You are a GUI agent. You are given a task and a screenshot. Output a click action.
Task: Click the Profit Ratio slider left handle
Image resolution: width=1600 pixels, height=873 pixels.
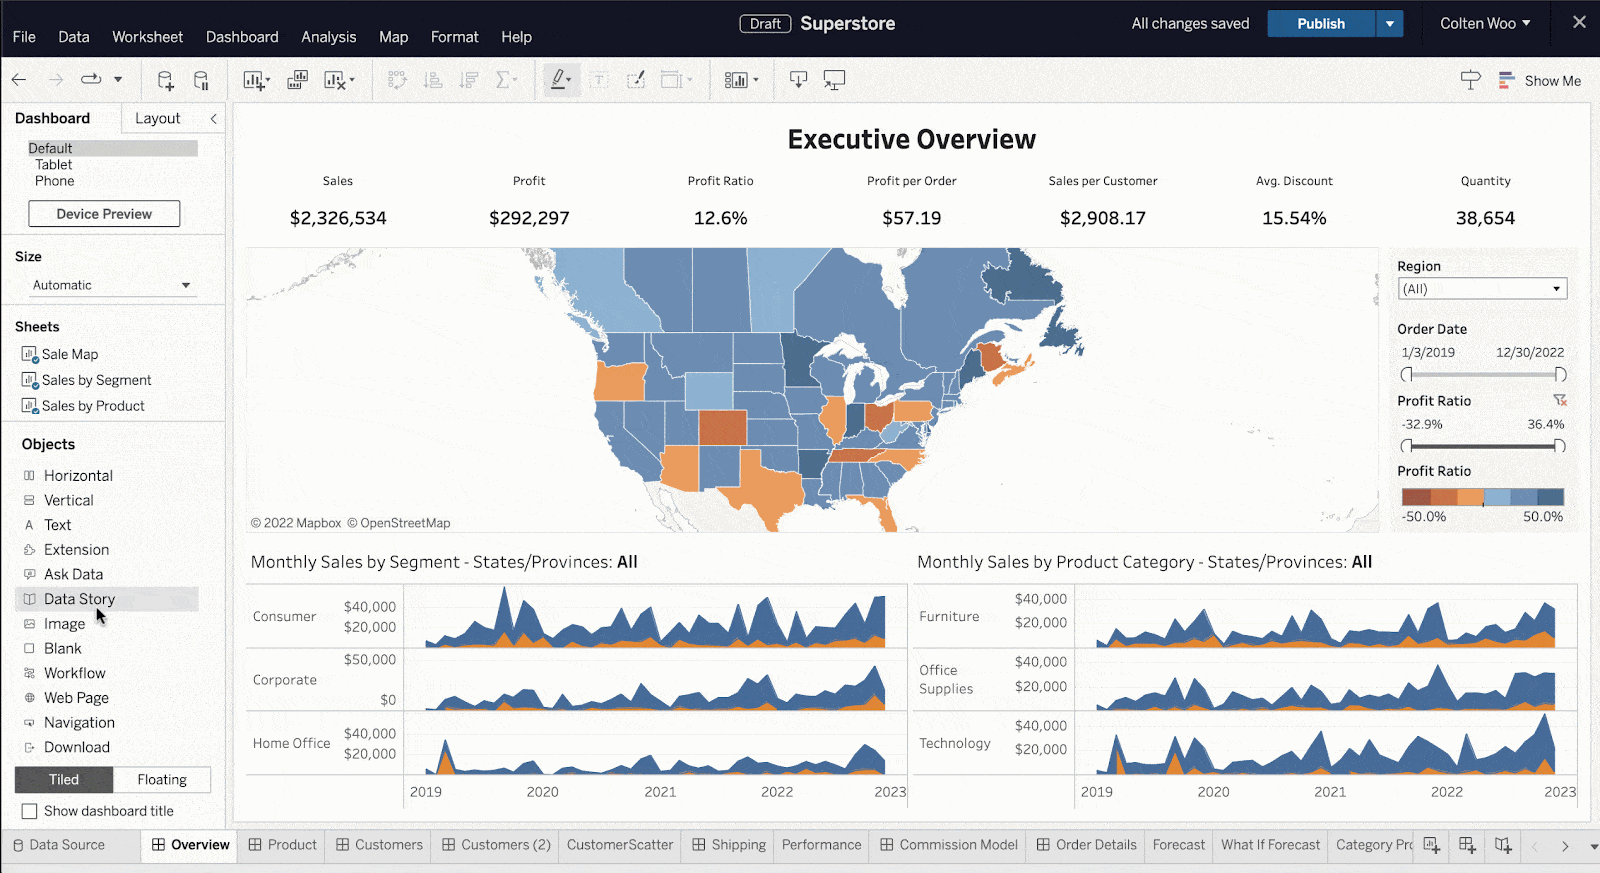point(1406,446)
